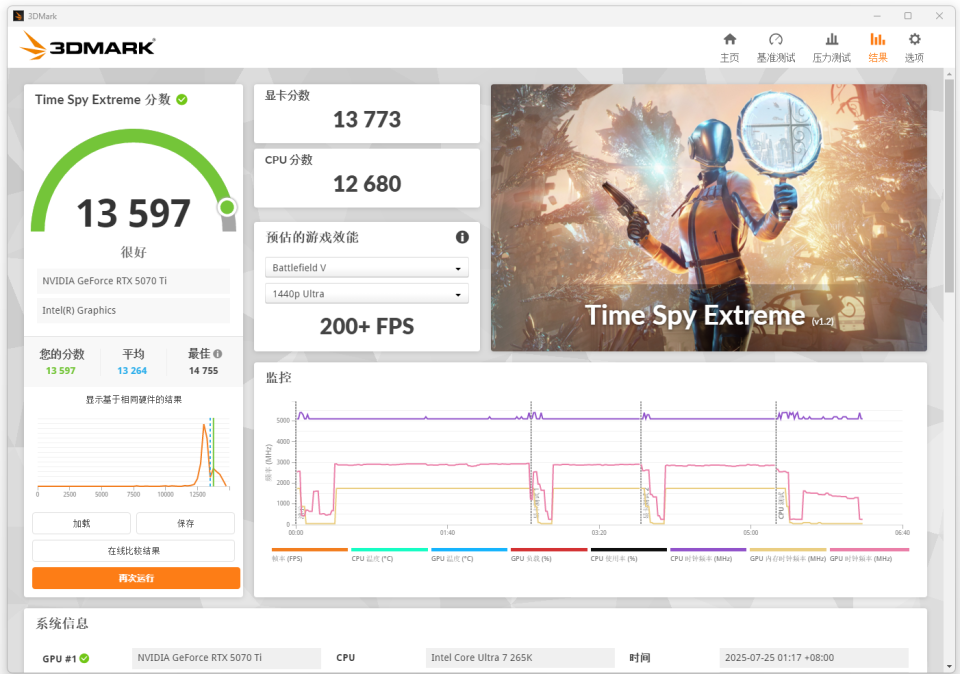
Task: Open the Battlefield V game dropdown
Action: [x=367, y=268]
